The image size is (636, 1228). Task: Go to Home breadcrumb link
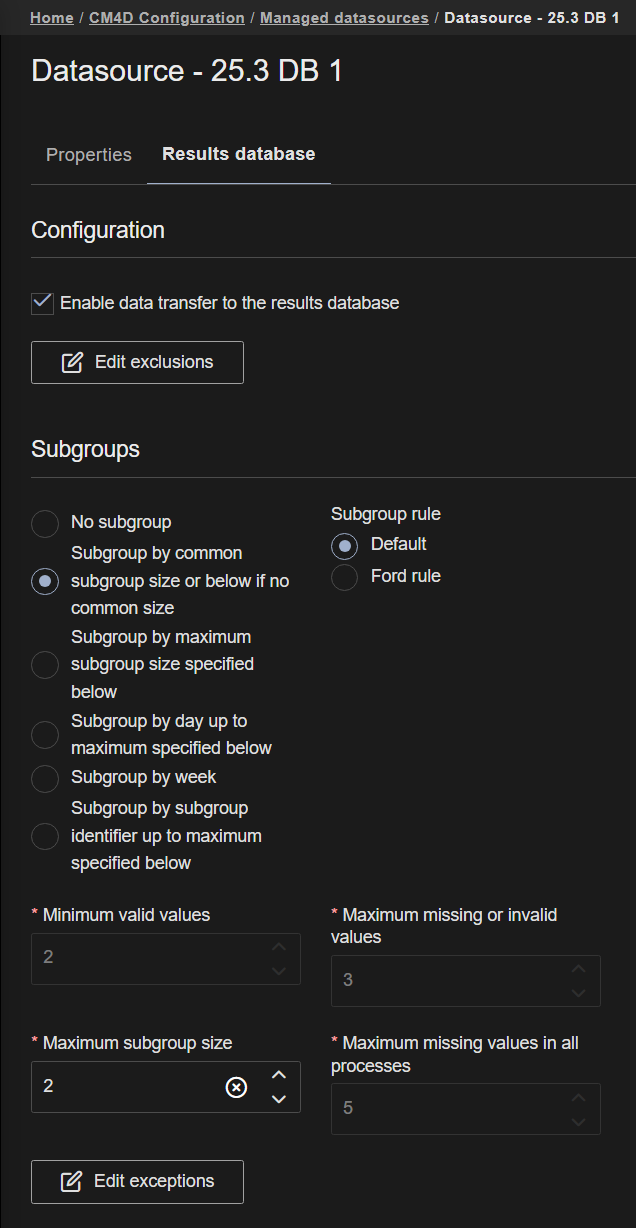click(x=51, y=18)
